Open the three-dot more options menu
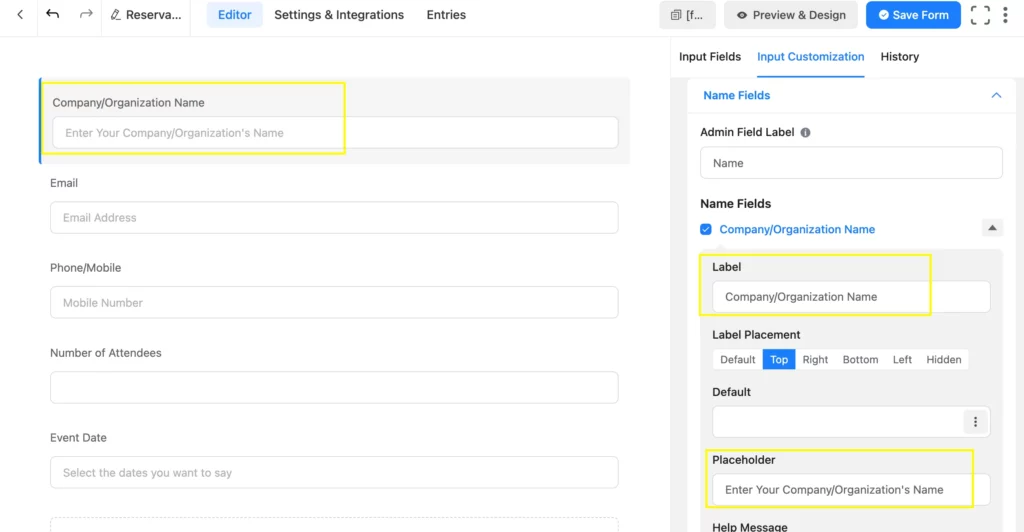This screenshot has width=1024, height=532. pos(1006,14)
